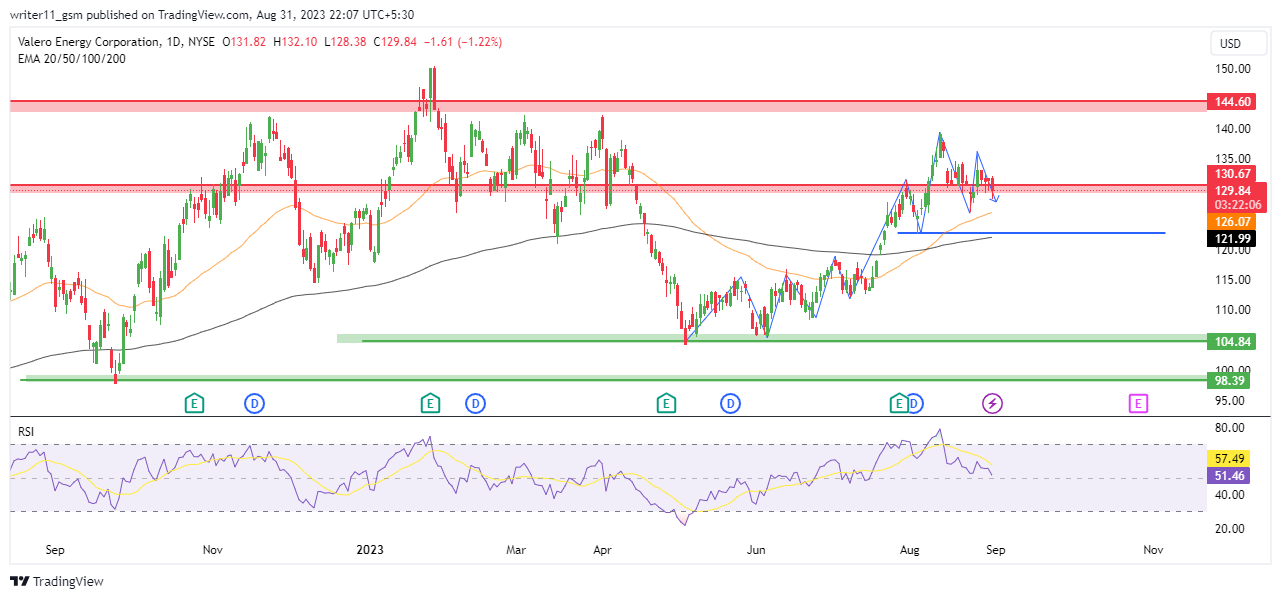Click the purple lightning news event marker
Image resolution: width=1281 pixels, height=599 pixels.
point(992,404)
